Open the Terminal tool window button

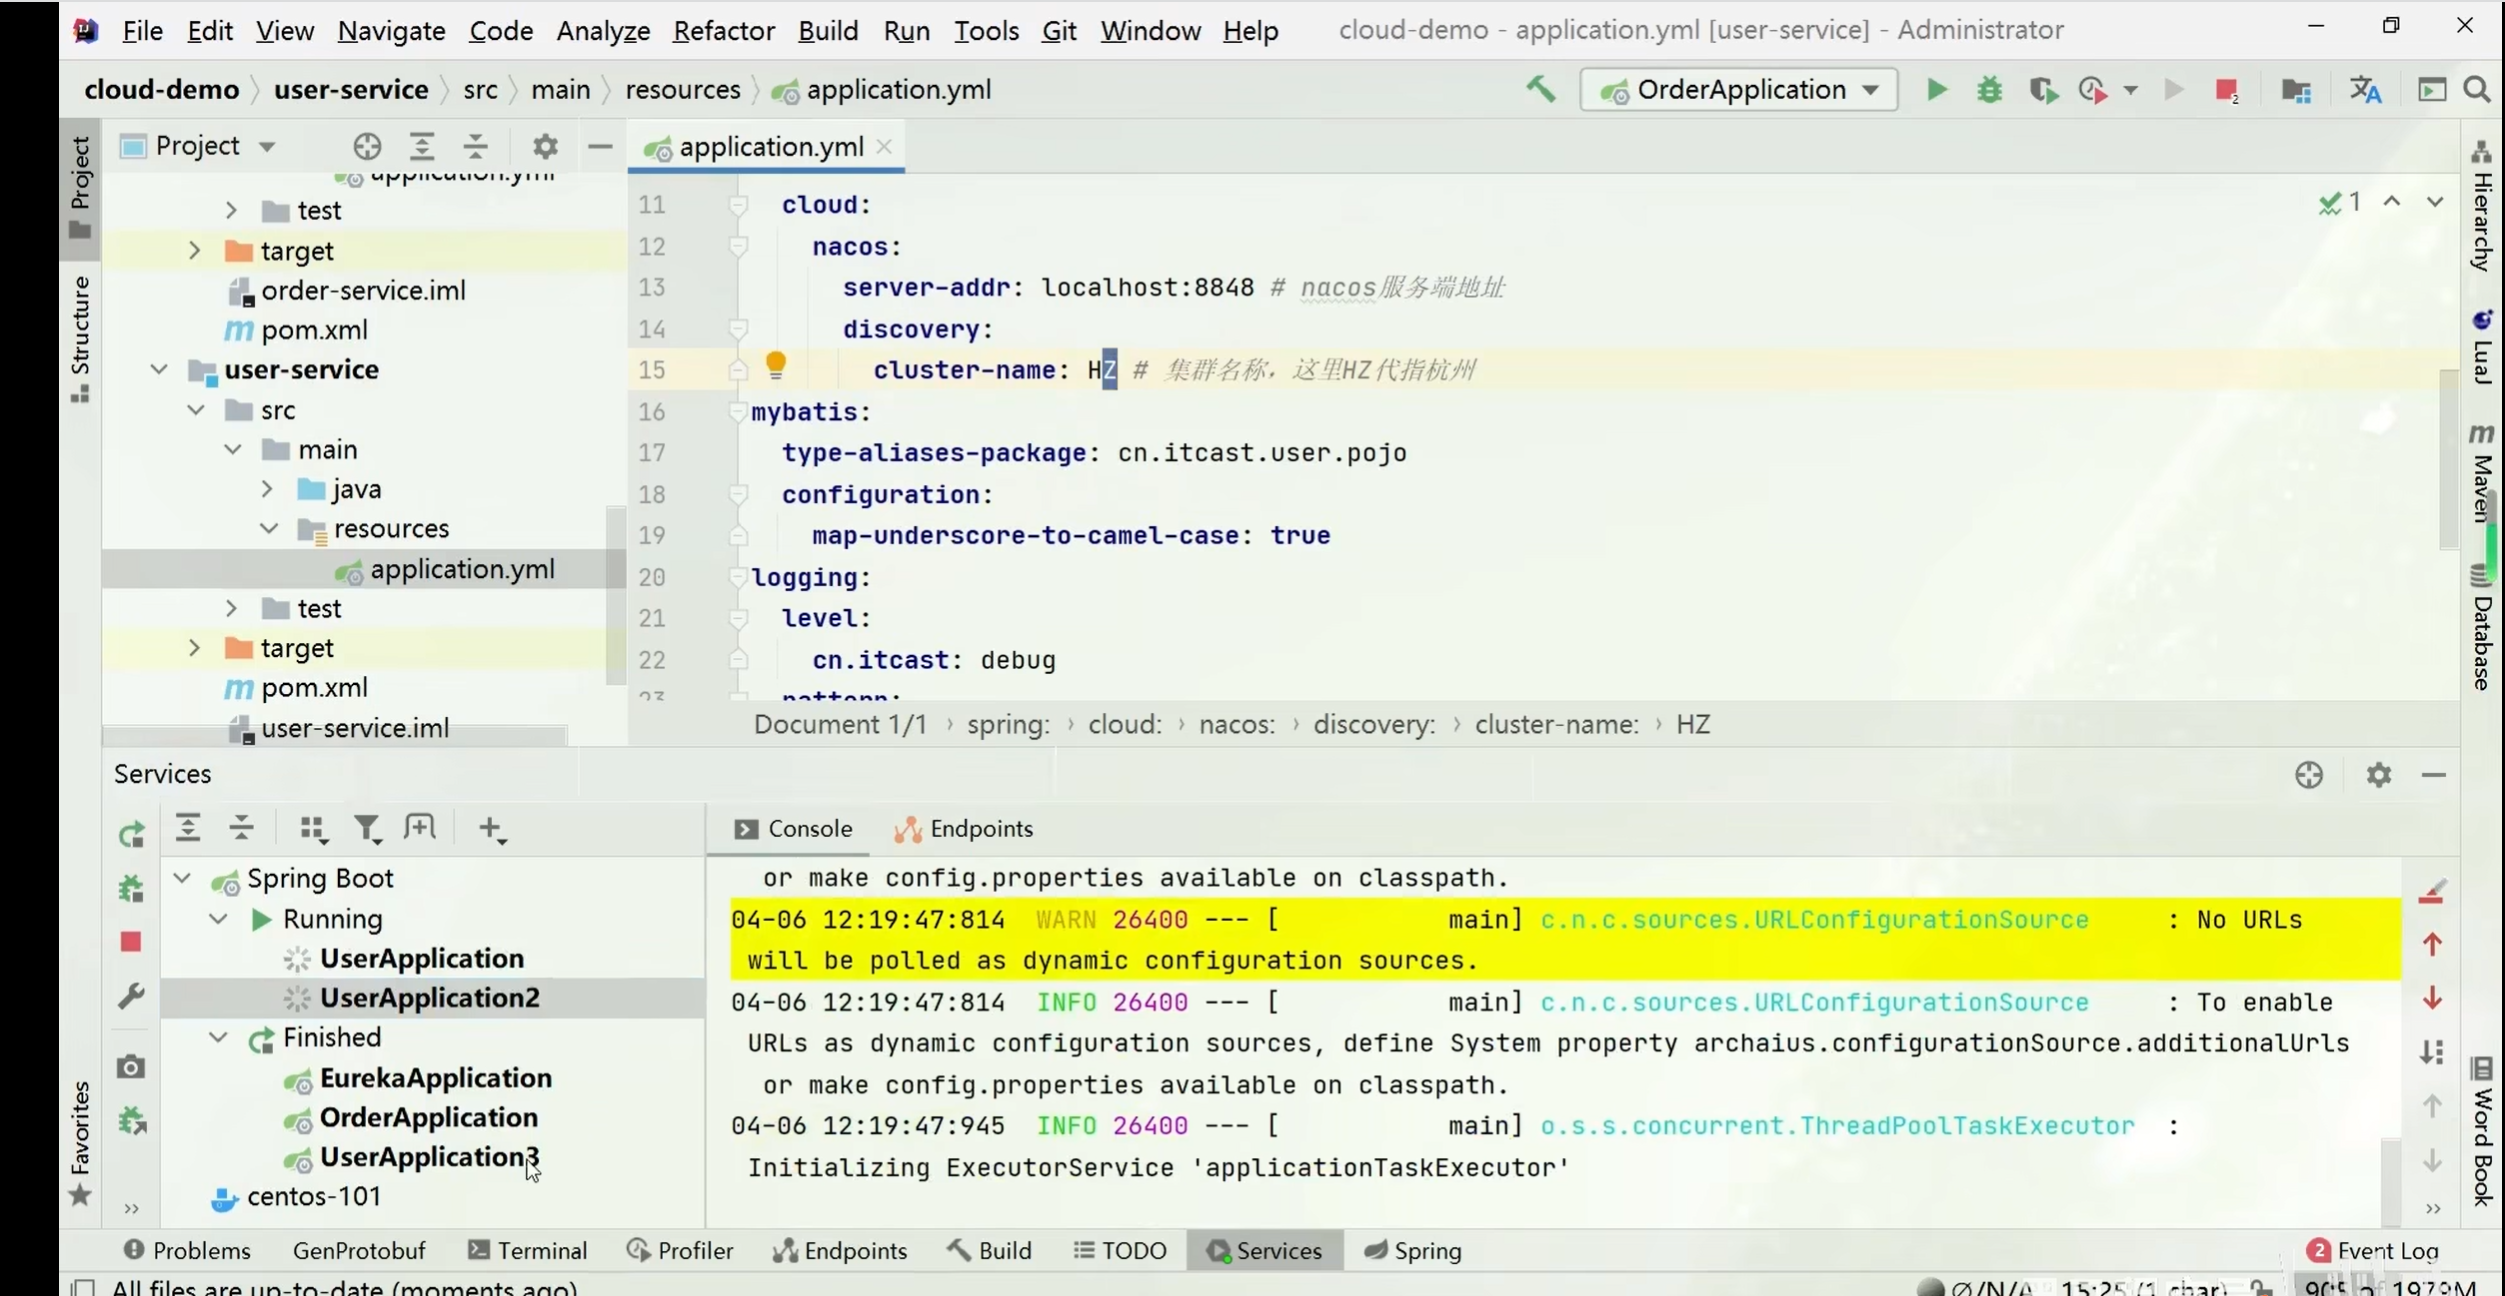click(x=527, y=1251)
